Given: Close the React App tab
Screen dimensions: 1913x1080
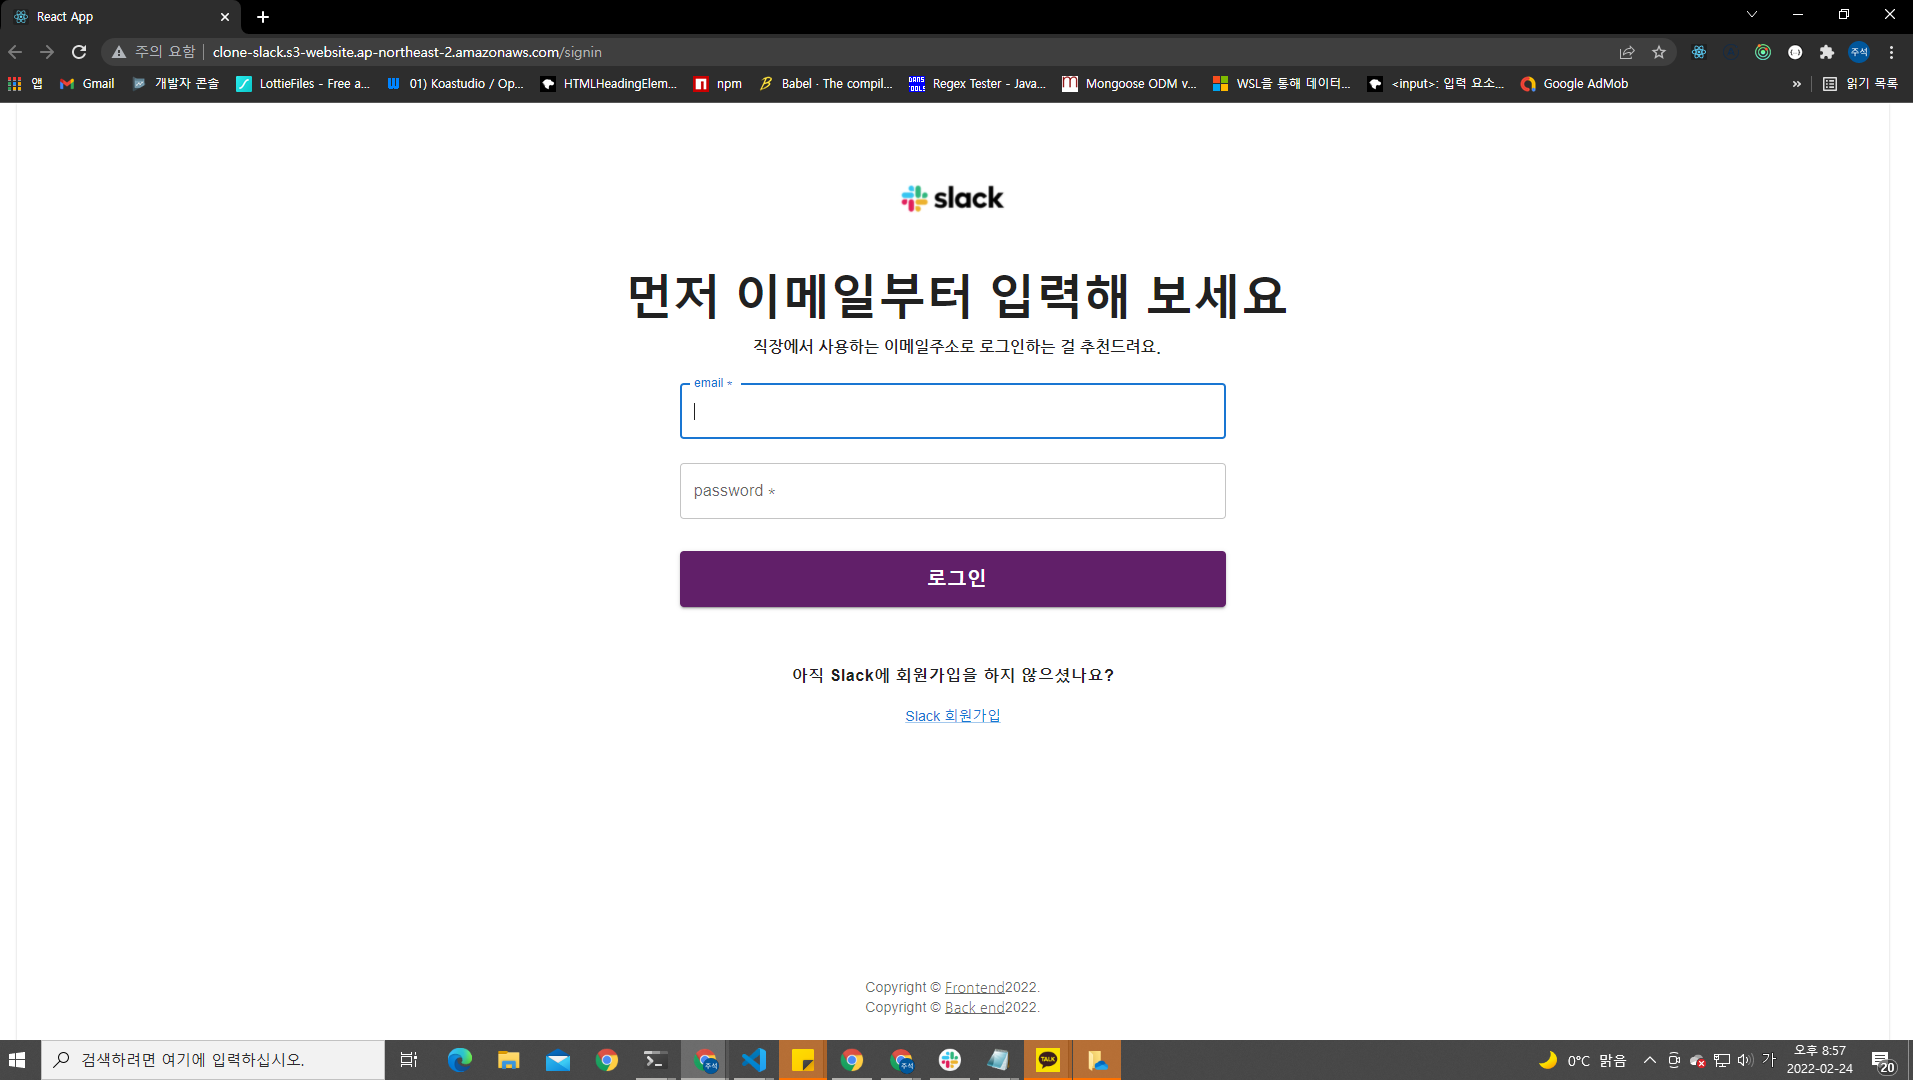Looking at the screenshot, I should tap(225, 17).
